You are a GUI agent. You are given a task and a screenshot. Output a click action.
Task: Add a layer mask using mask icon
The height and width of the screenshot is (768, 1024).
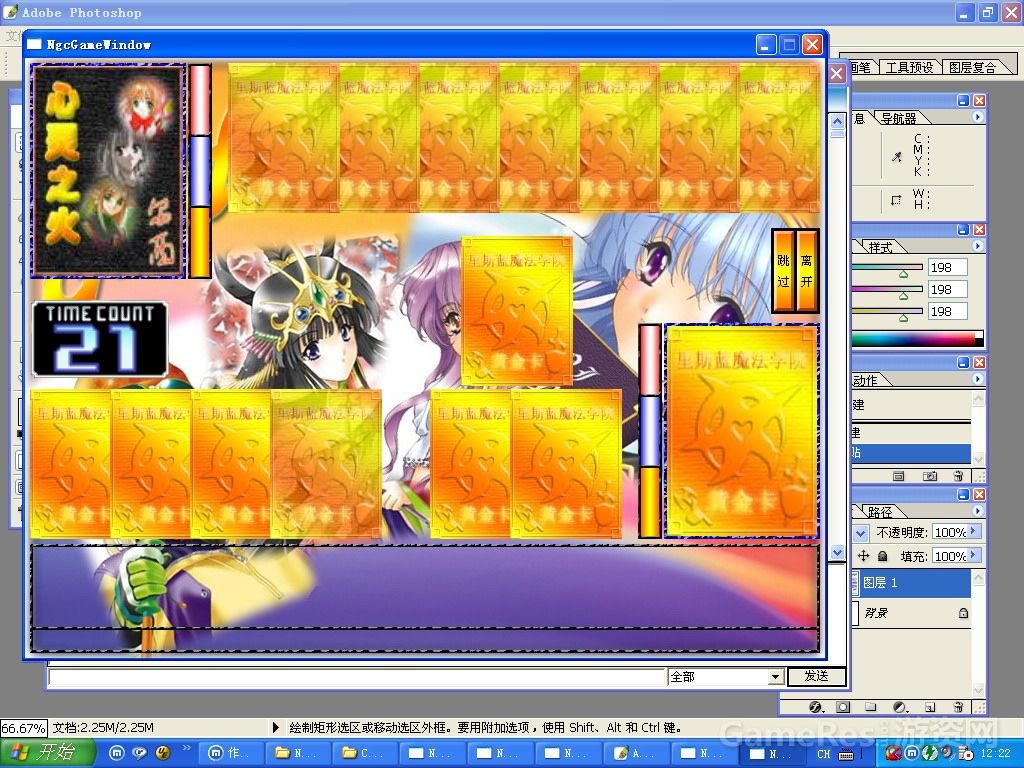843,707
